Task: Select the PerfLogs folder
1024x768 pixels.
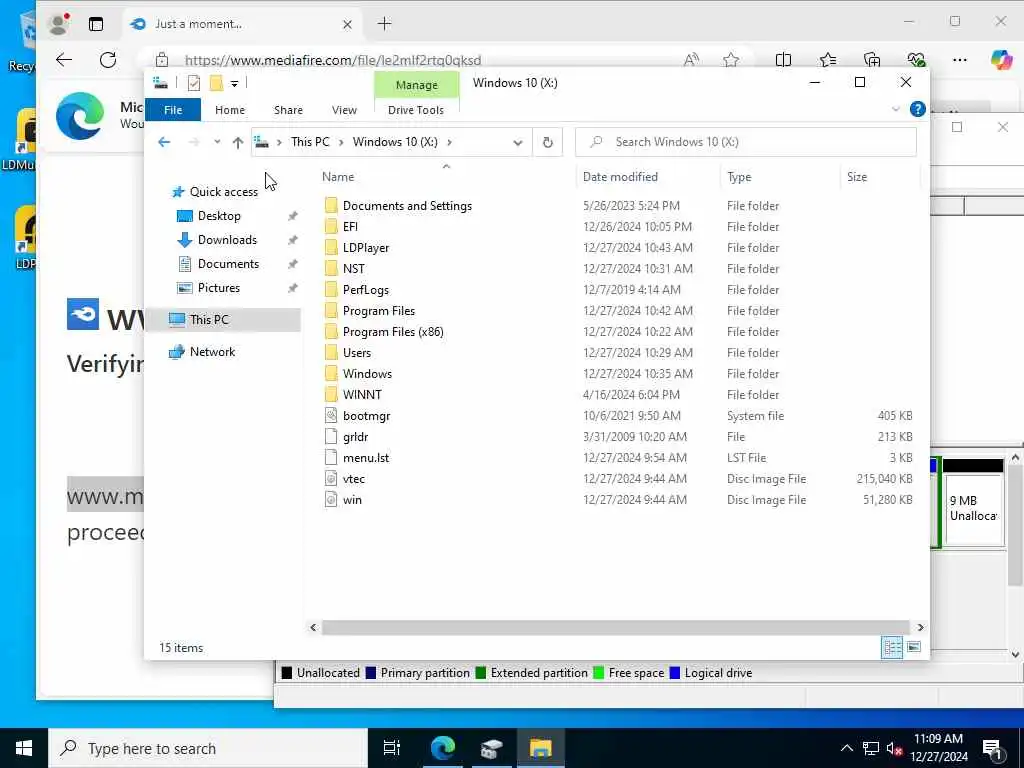Action: click(x=366, y=289)
